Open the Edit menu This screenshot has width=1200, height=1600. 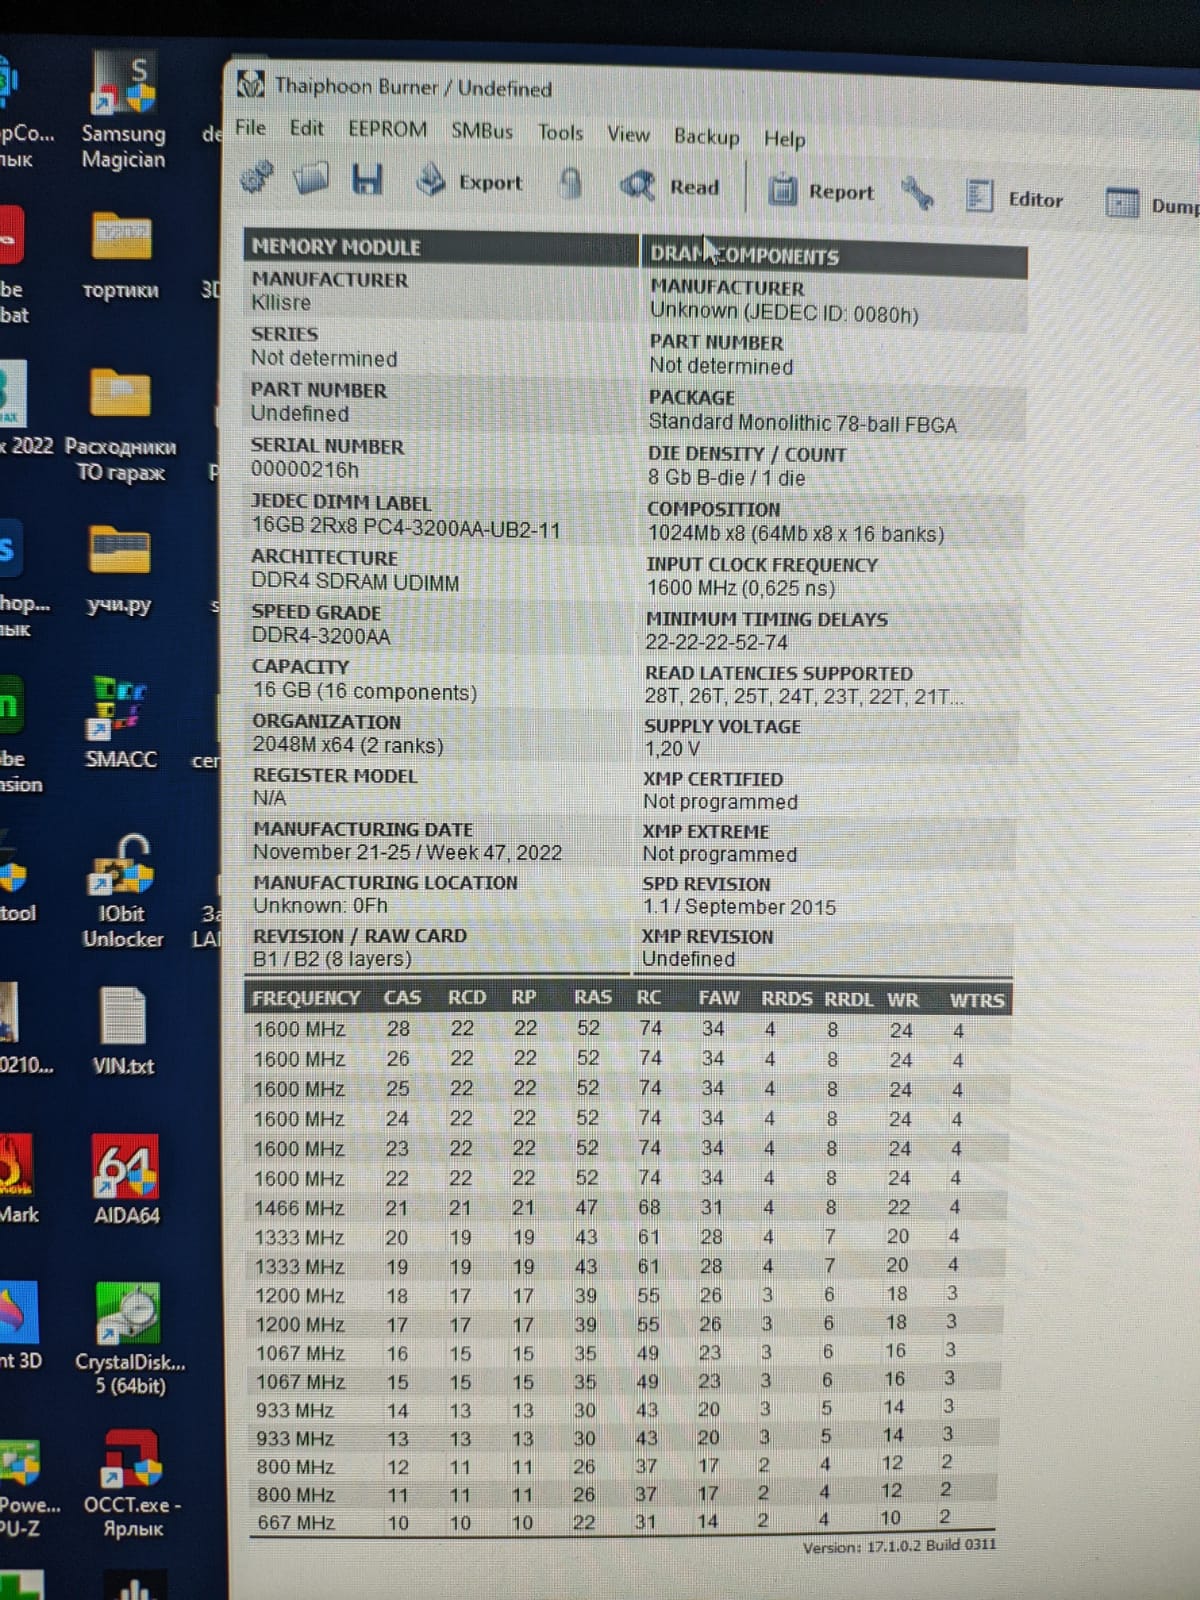pos(306,128)
